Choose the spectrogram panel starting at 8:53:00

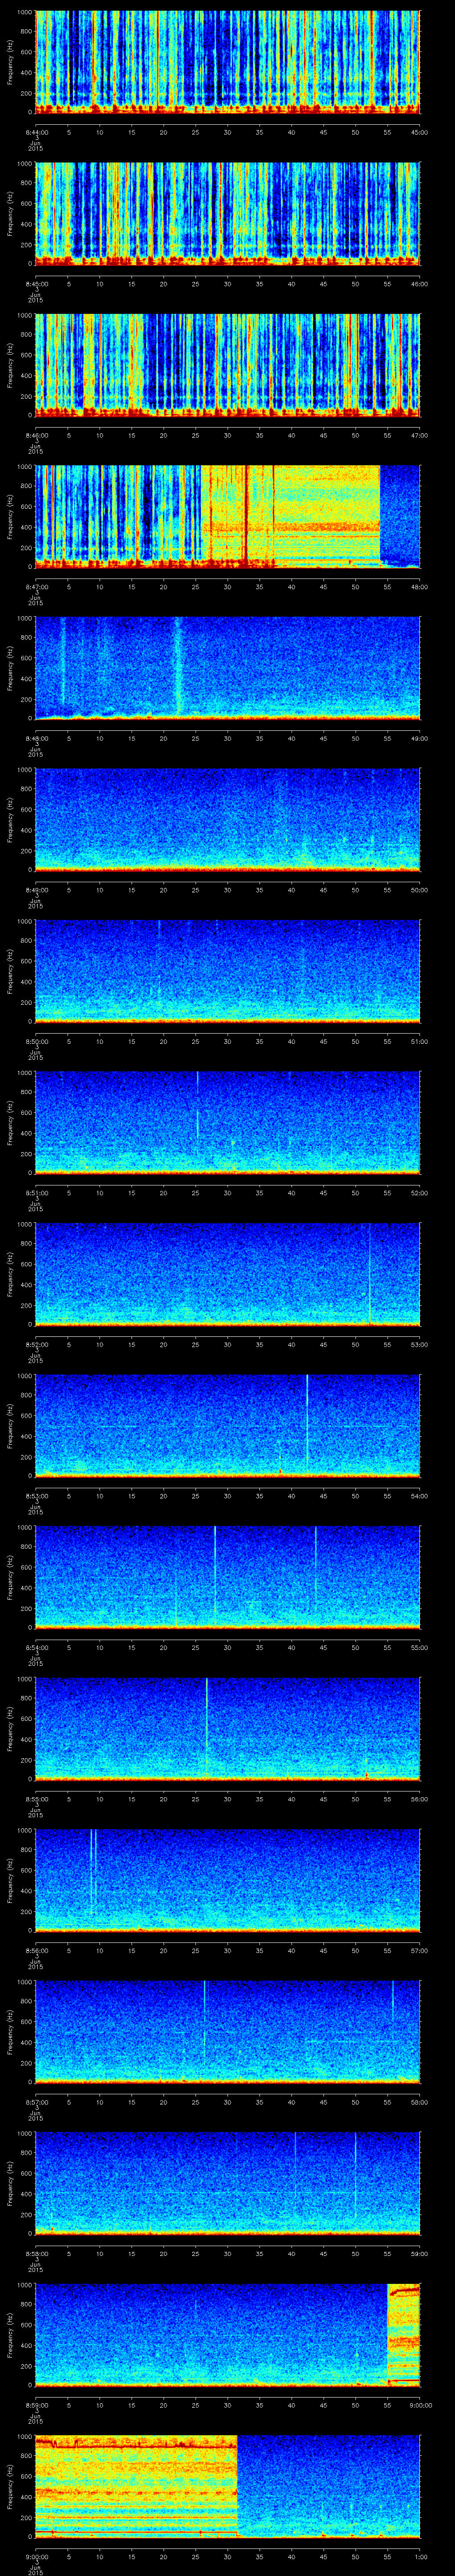[227, 1426]
